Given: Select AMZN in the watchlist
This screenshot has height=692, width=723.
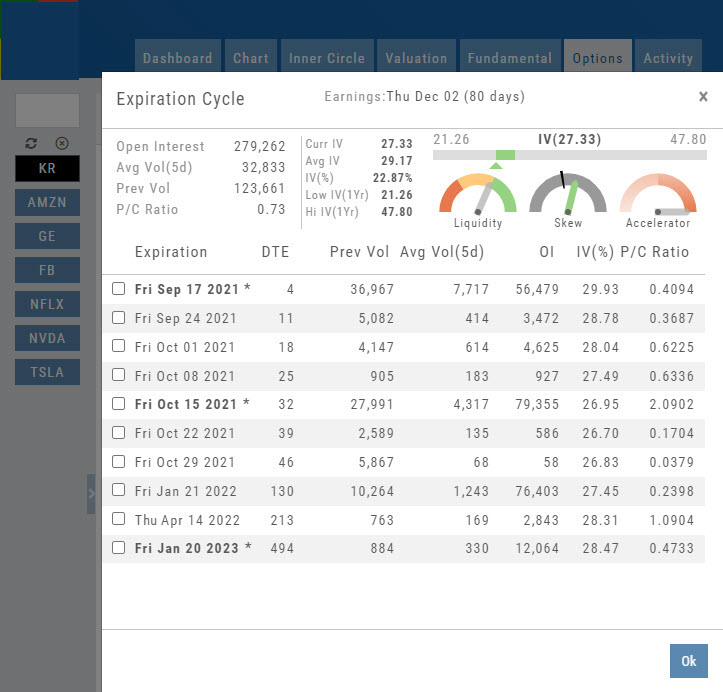Looking at the screenshot, I should pyautogui.click(x=47, y=202).
